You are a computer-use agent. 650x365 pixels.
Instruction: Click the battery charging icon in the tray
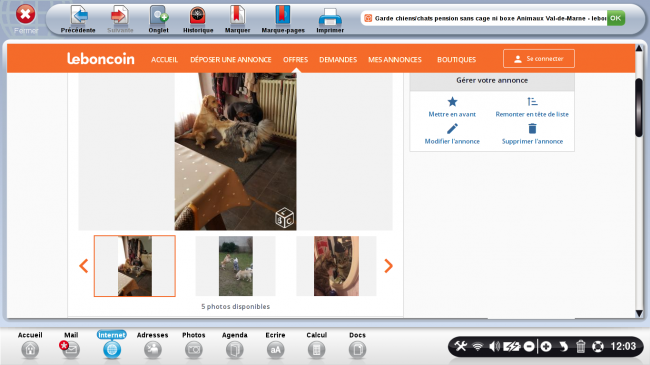point(512,346)
